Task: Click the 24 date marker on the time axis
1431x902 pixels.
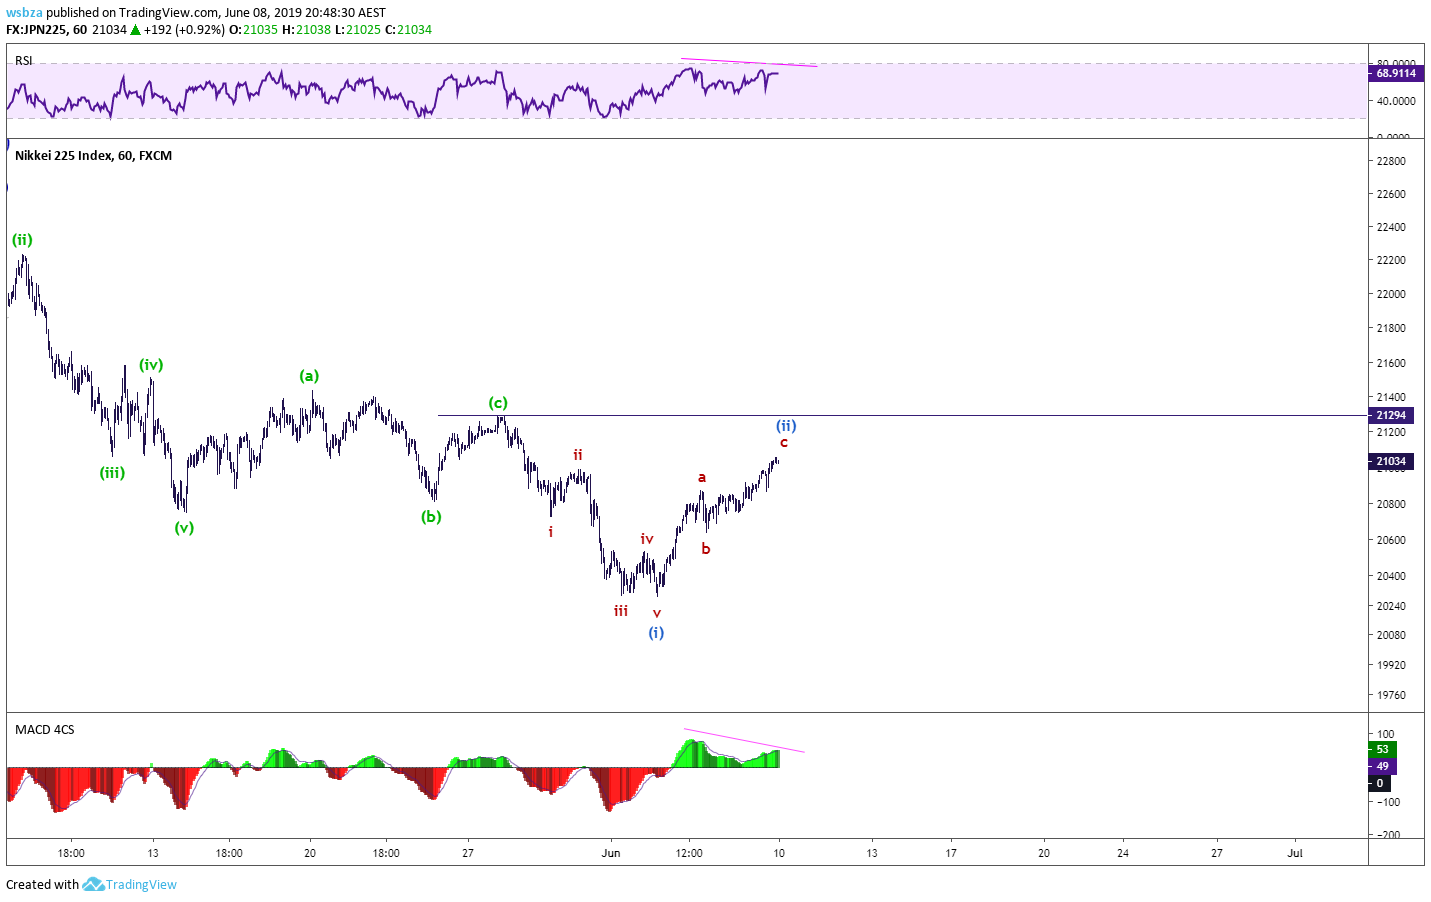Action: [x=1123, y=853]
